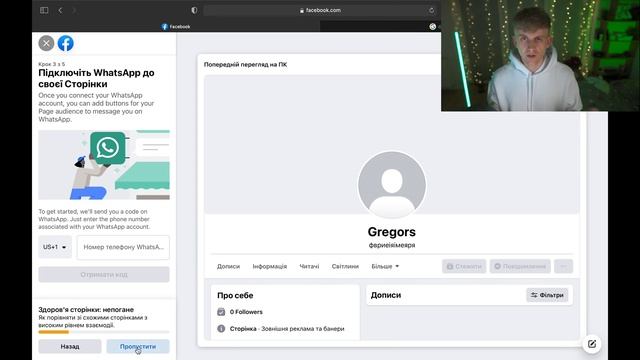Viewport: 640px width, 360px height.
Task: Select the Попередній перегляд на ПК label
Action: [x=245, y=64]
